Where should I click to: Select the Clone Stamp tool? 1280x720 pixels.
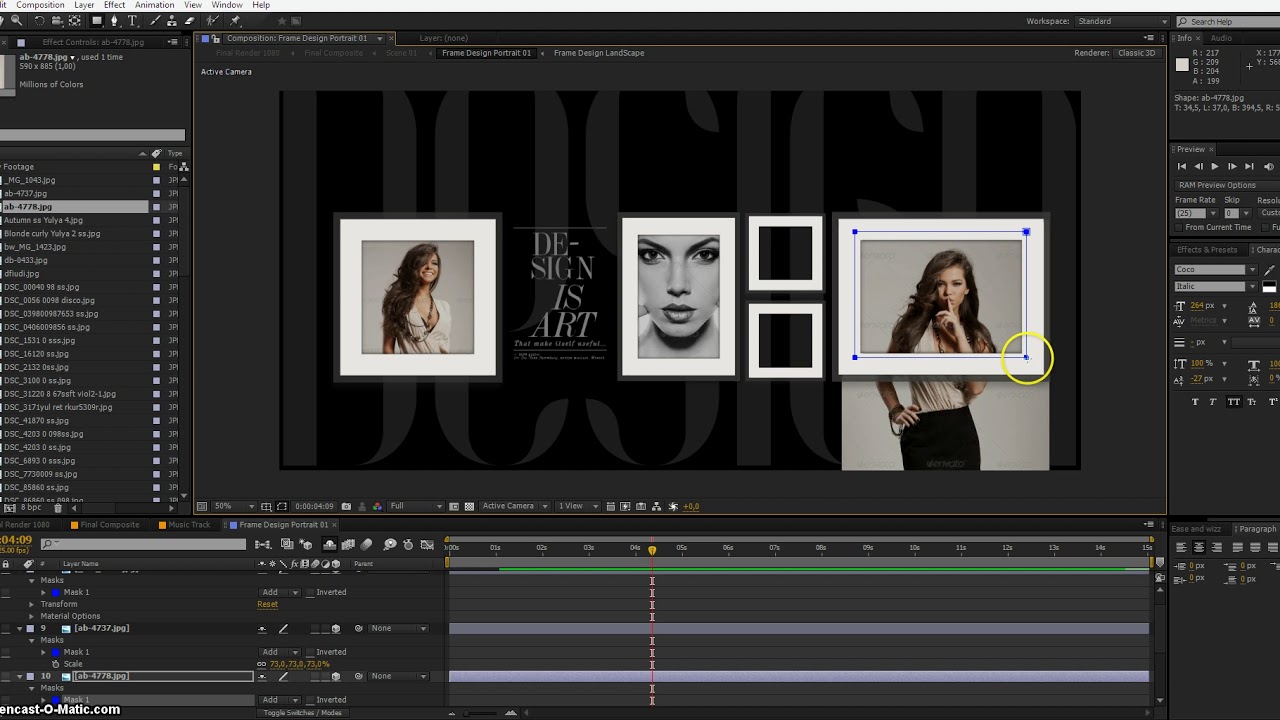pyautogui.click(x=172, y=21)
